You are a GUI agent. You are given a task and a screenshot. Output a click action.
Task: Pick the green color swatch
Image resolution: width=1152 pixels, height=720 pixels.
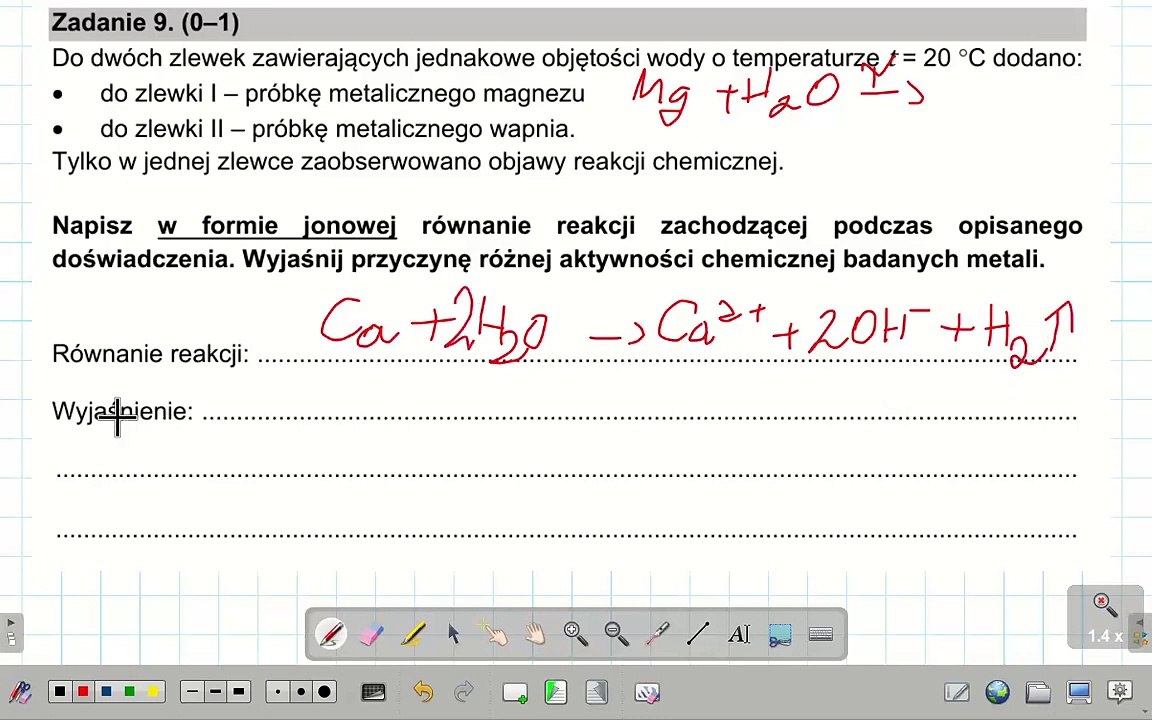pyautogui.click(x=130, y=691)
